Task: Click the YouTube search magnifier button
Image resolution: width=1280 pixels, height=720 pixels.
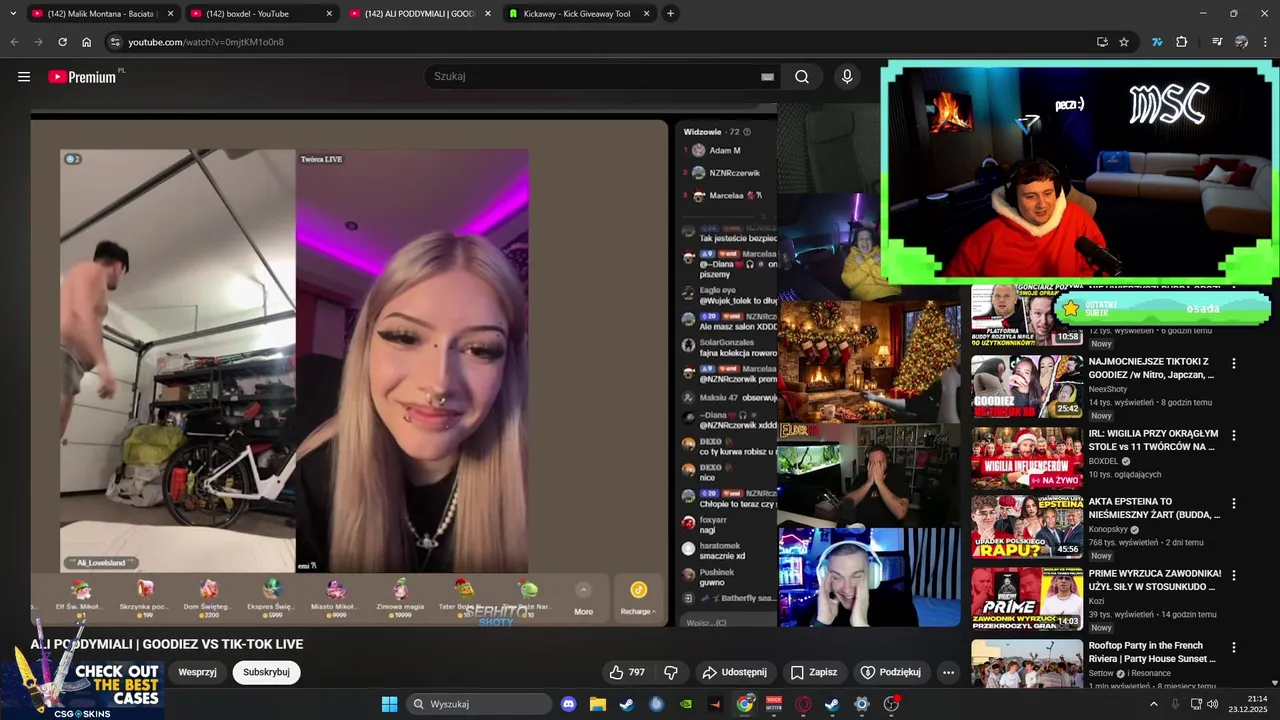Action: [x=802, y=77]
